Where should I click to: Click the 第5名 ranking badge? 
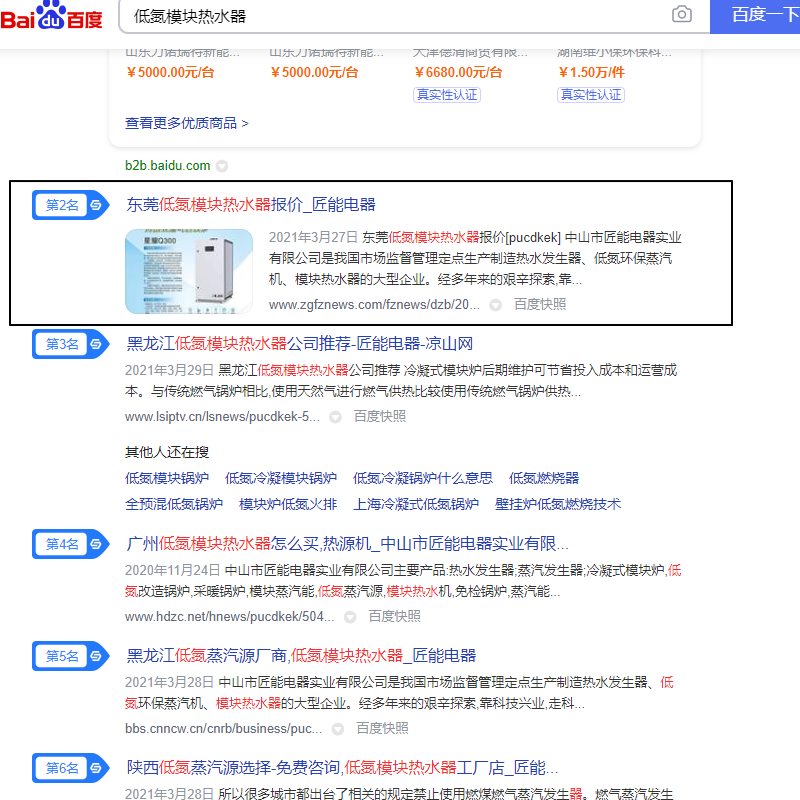click(70, 656)
